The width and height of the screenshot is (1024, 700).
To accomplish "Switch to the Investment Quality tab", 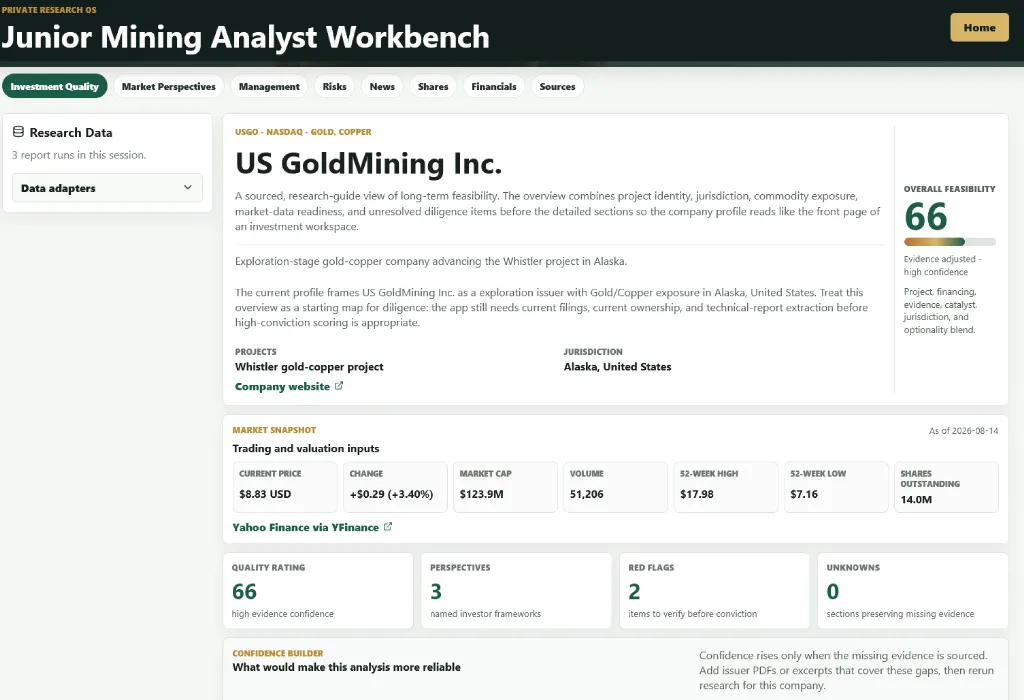I will tap(55, 86).
